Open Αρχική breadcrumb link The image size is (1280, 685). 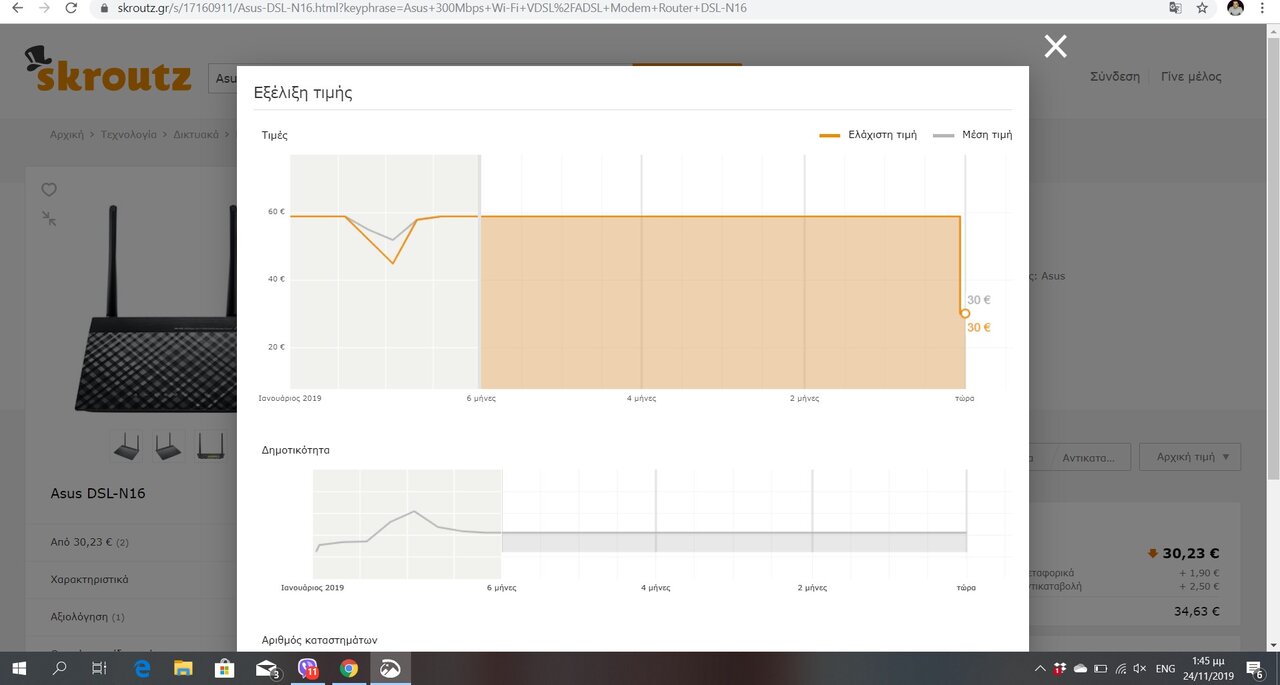pos(67,134)
